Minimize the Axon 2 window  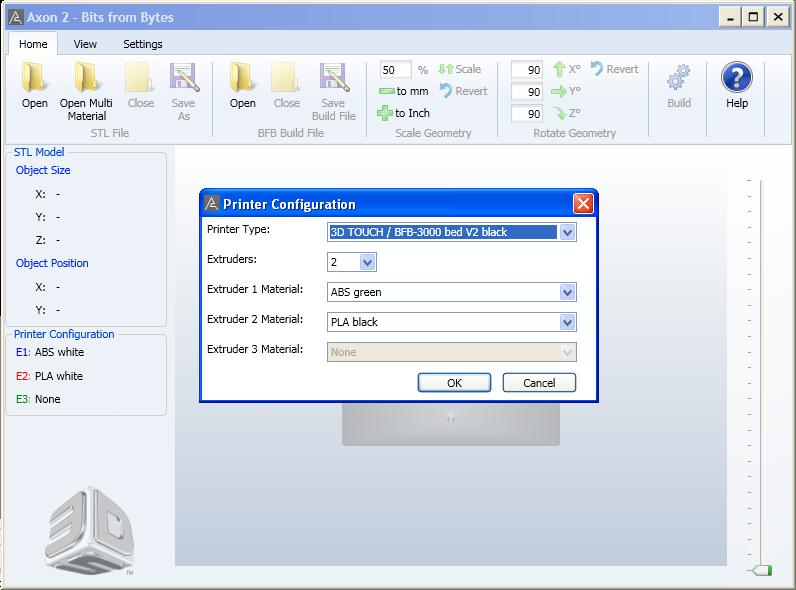[730, 17]
